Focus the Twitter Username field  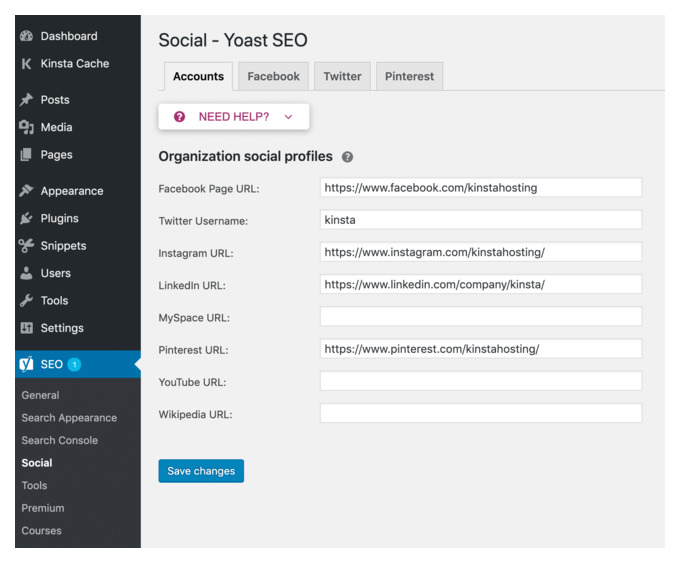pos(481,220)
